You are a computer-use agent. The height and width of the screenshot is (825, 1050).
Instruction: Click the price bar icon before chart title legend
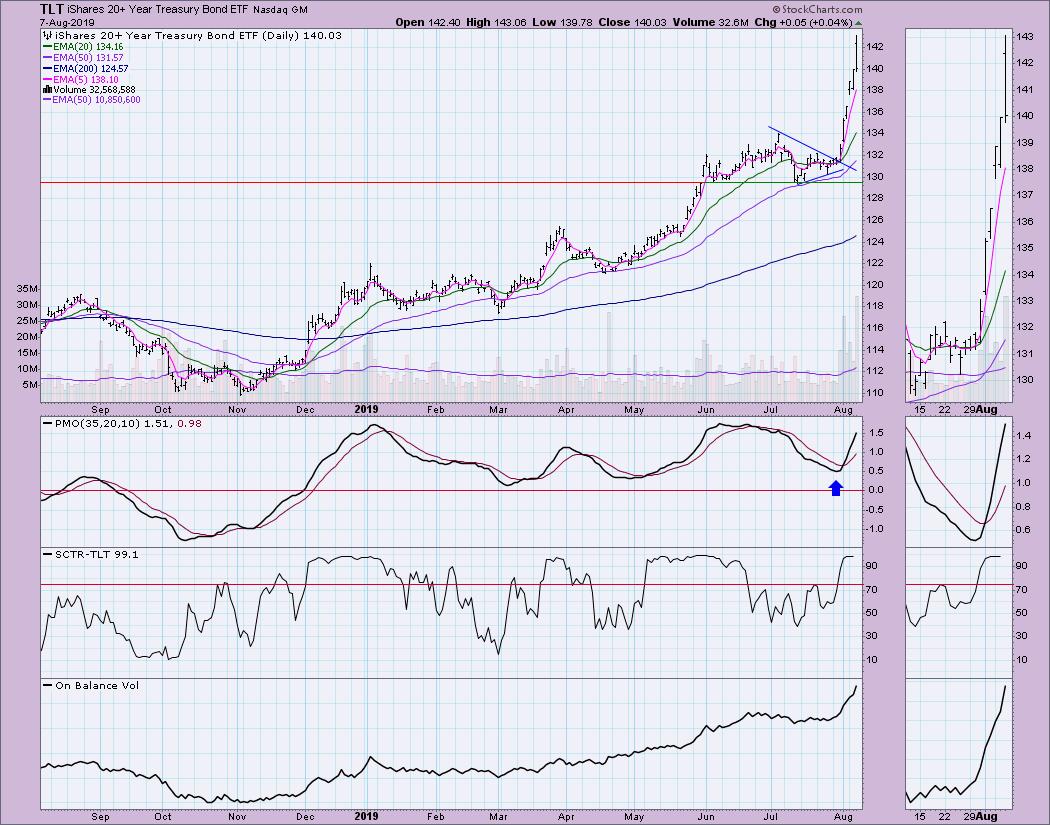click(48, 35)
